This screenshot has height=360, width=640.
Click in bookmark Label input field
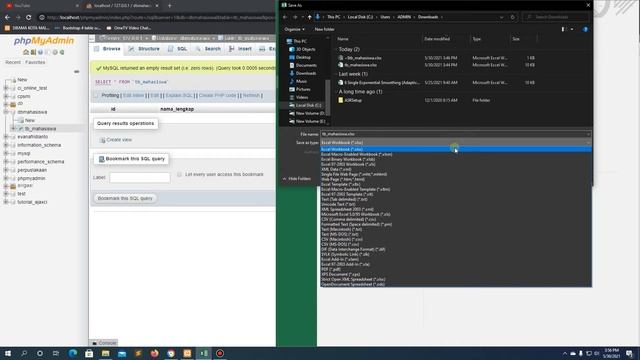140,178
